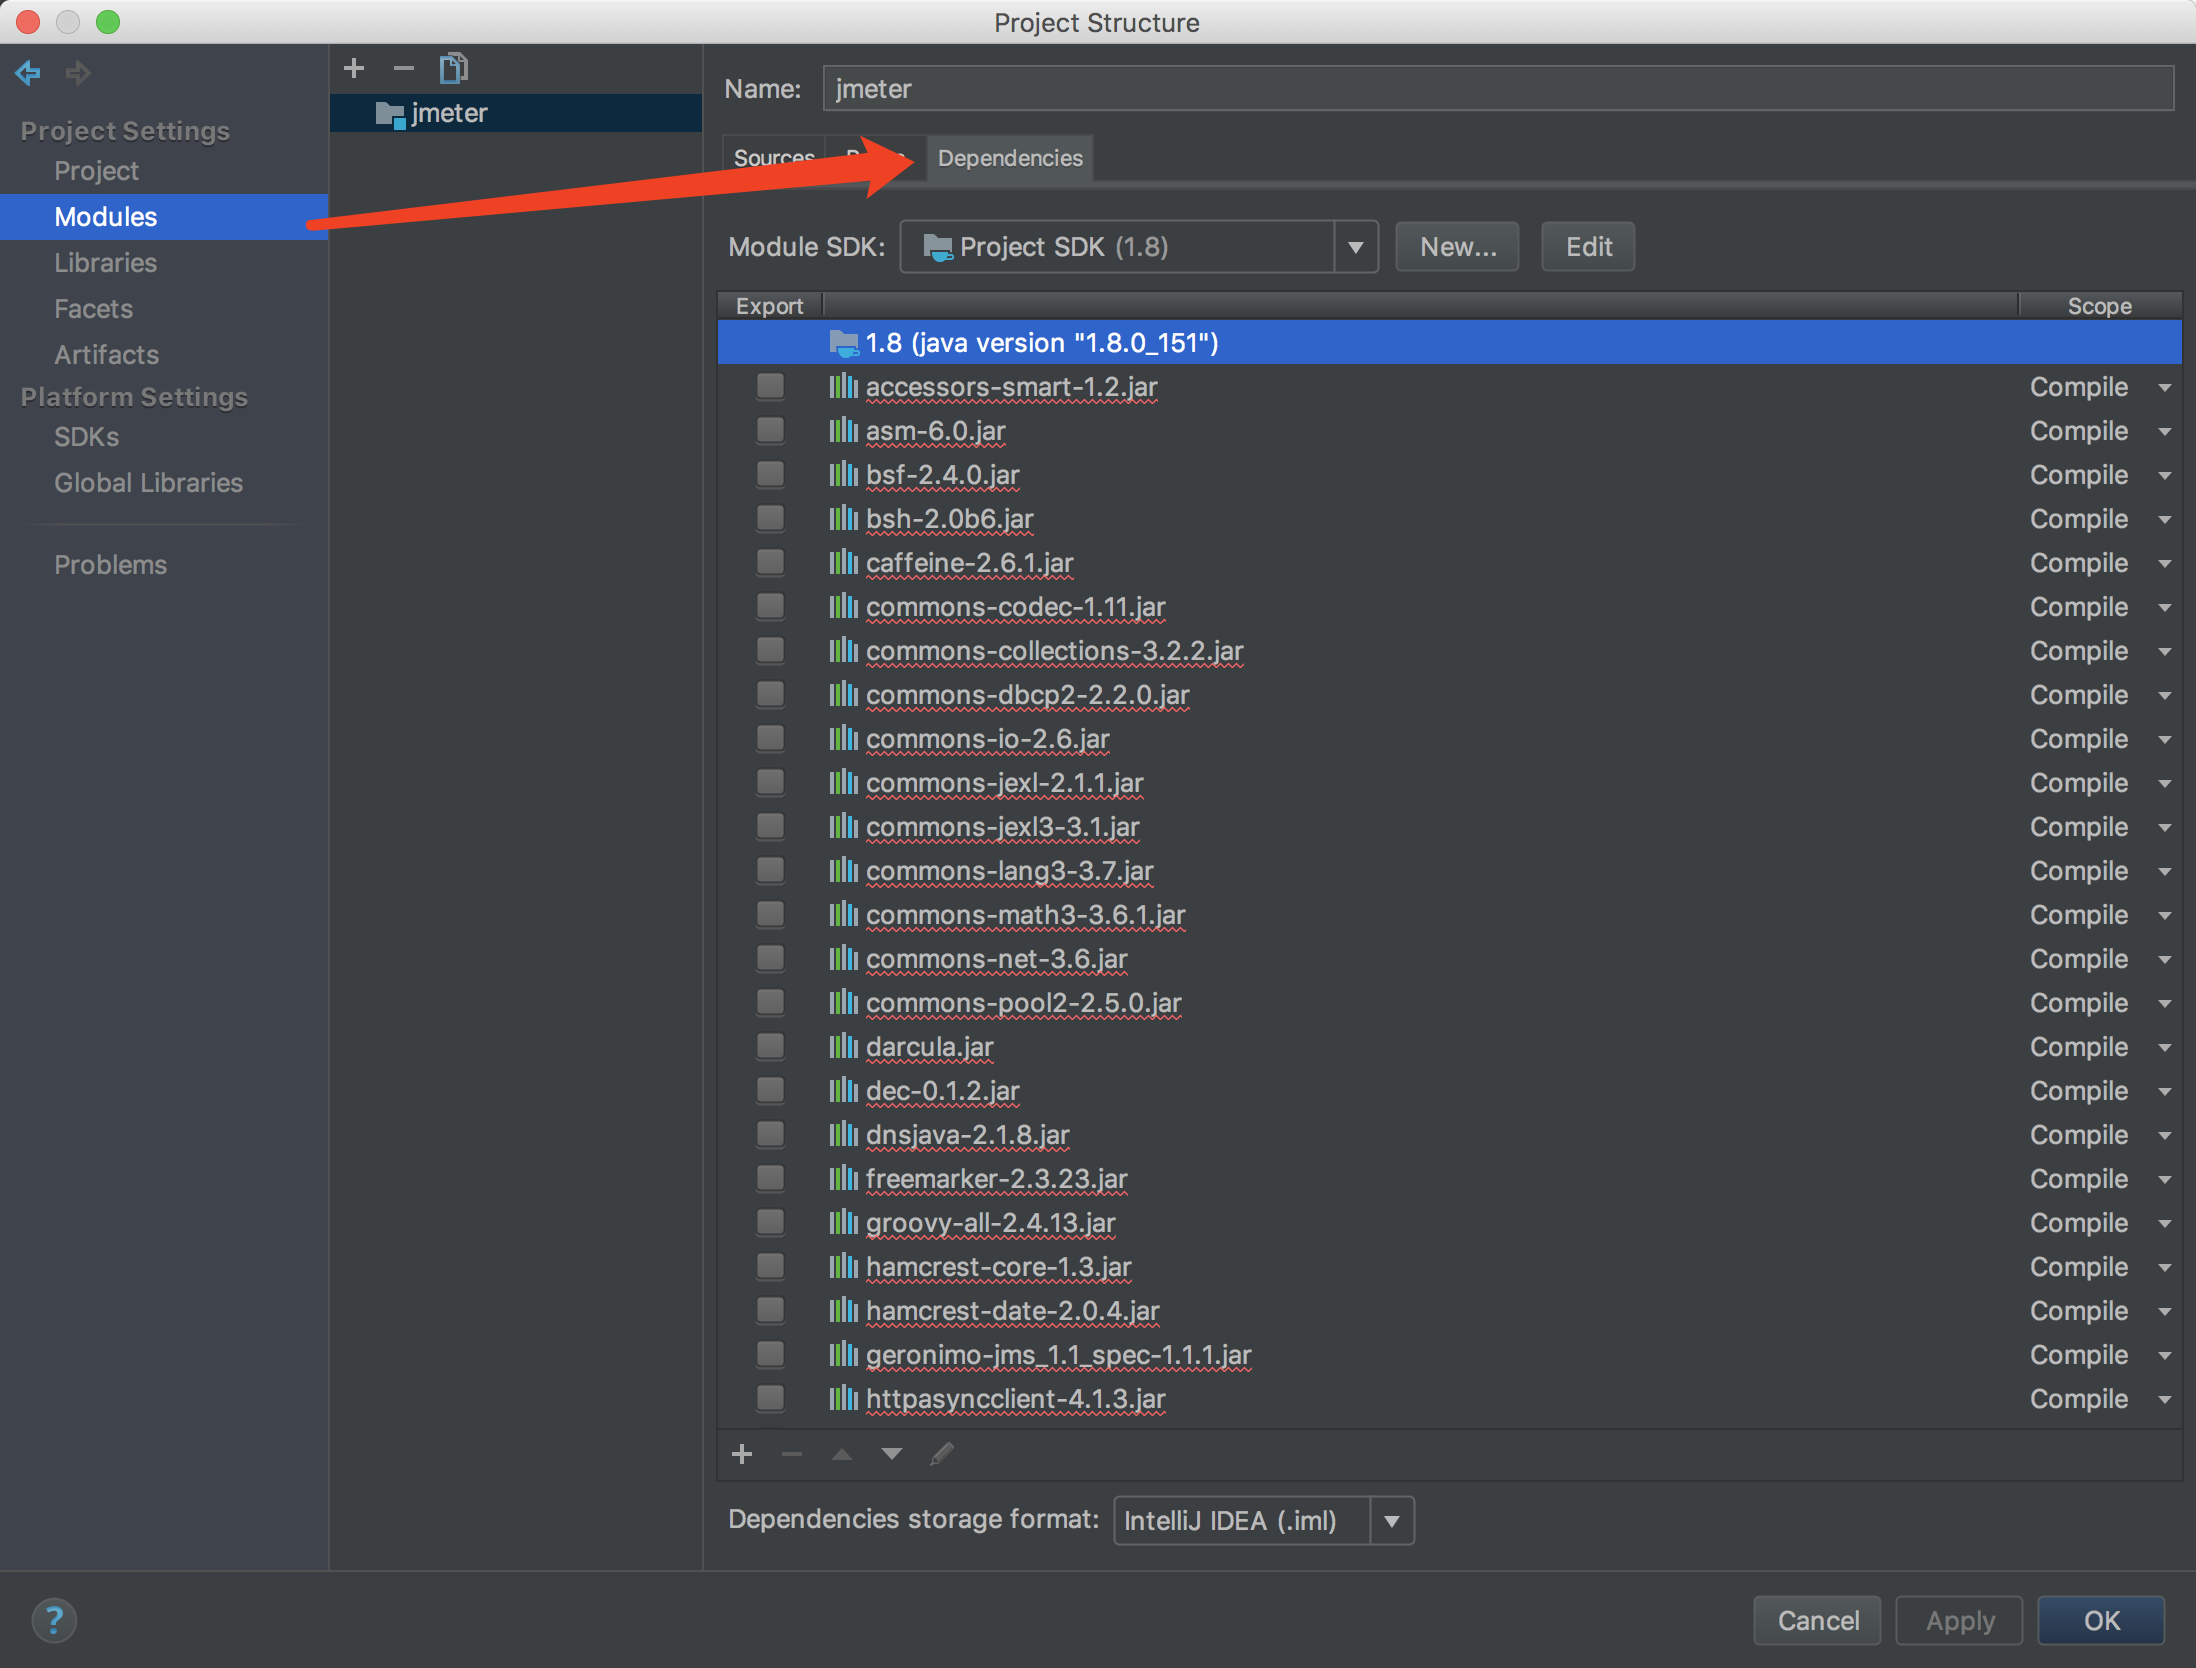2196x1668 pixels.
Task: Click library icon of httpasyncclient-4.1.3.jar
Action: 843,1399
